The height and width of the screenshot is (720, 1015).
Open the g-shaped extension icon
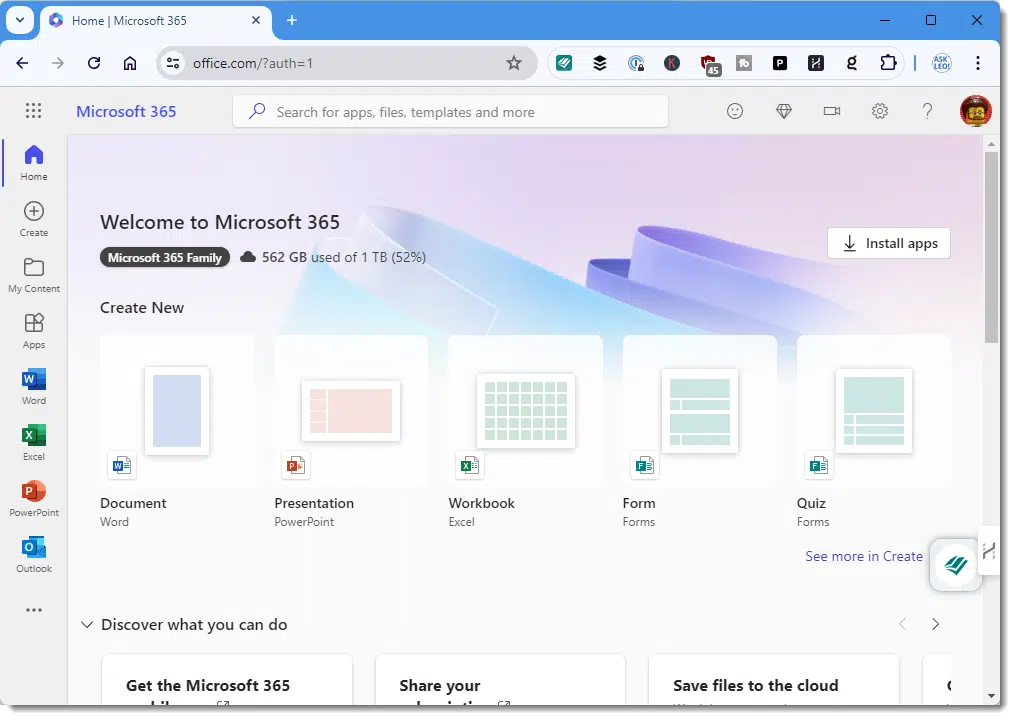coord(852,63)
